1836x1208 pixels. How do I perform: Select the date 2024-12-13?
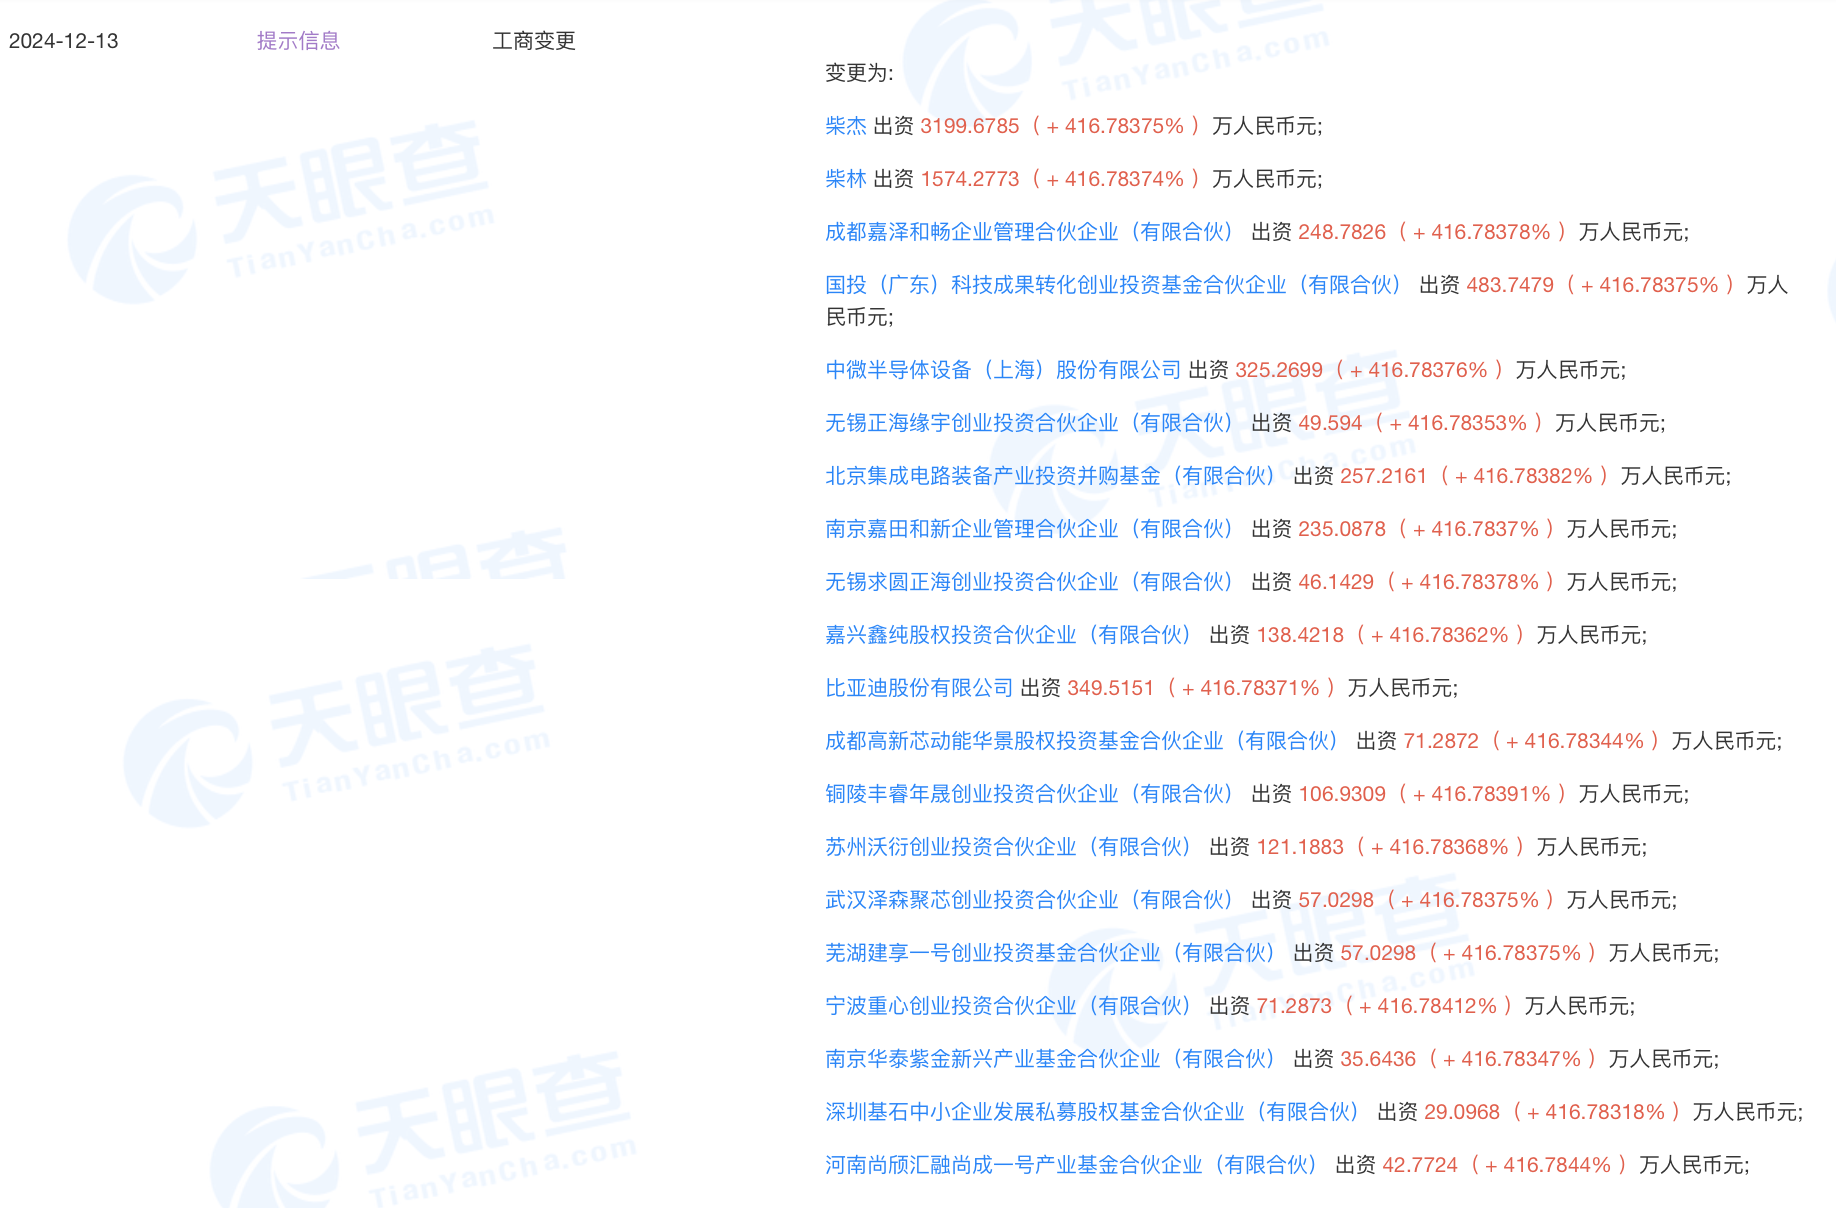pyautogui.click(x=64, y=41)
